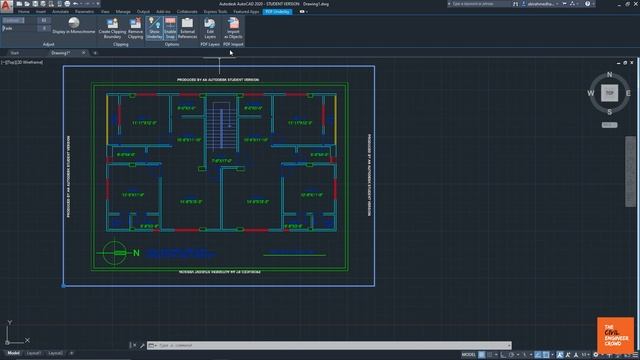Open the Collaborate ribbon tab
The width and height of the screenshot is (640, 360).
(187, 12)
